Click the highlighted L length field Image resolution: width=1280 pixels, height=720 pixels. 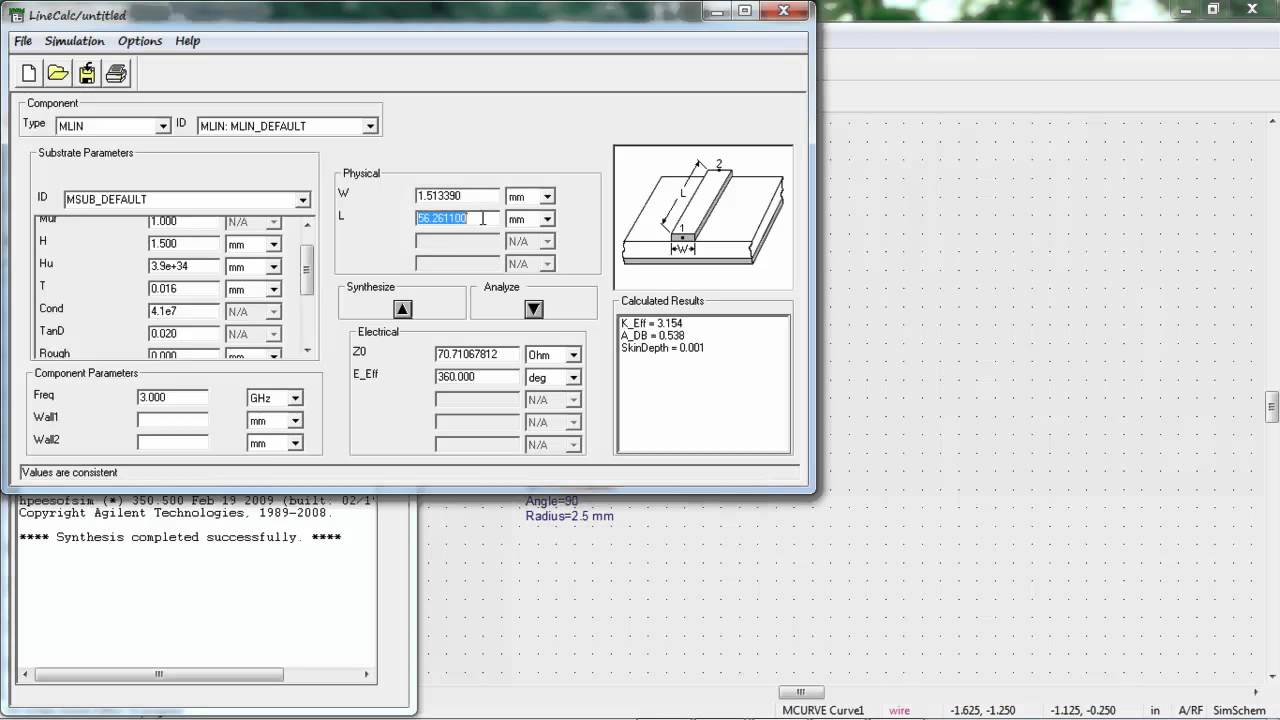tap(457, 218)
